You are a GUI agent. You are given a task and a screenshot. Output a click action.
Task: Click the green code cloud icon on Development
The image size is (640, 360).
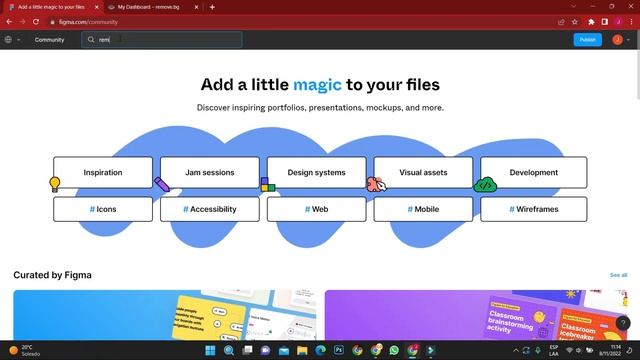point(485,185)
